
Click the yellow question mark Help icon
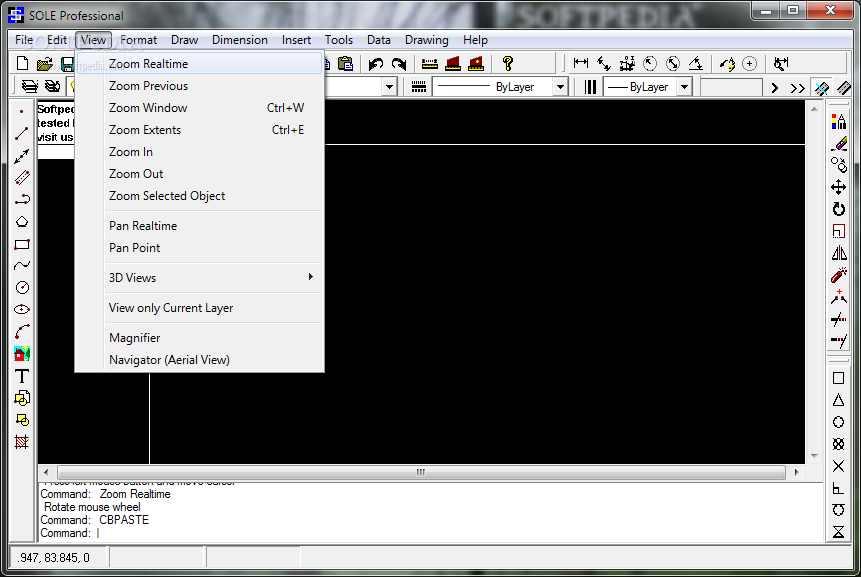coord(507,64)
